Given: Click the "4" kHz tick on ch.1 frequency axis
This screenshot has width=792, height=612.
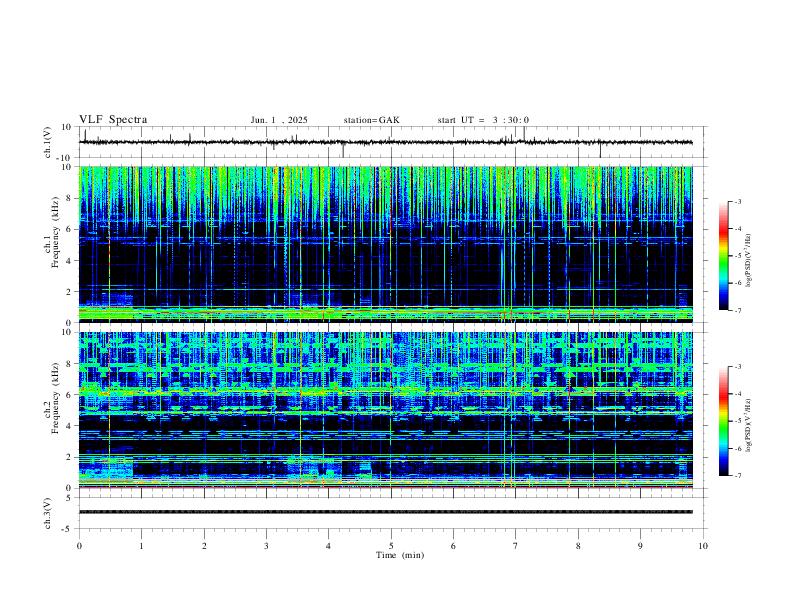Looking at the screenshot, I should 70,261.
